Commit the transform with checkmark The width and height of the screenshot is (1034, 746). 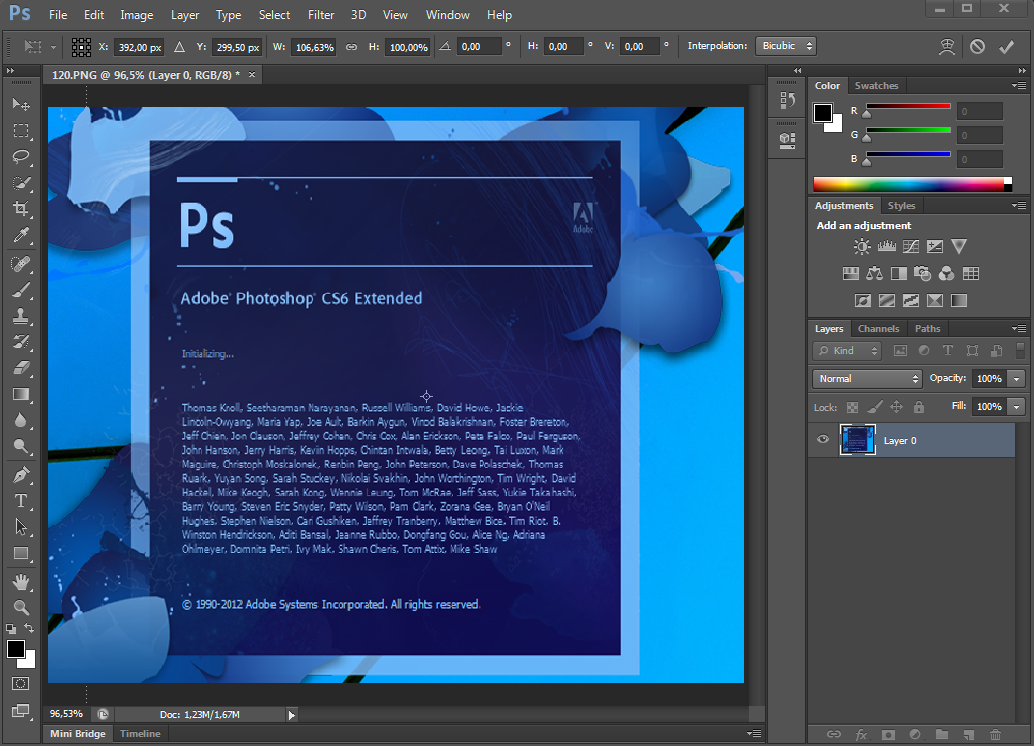point(1006,47)
